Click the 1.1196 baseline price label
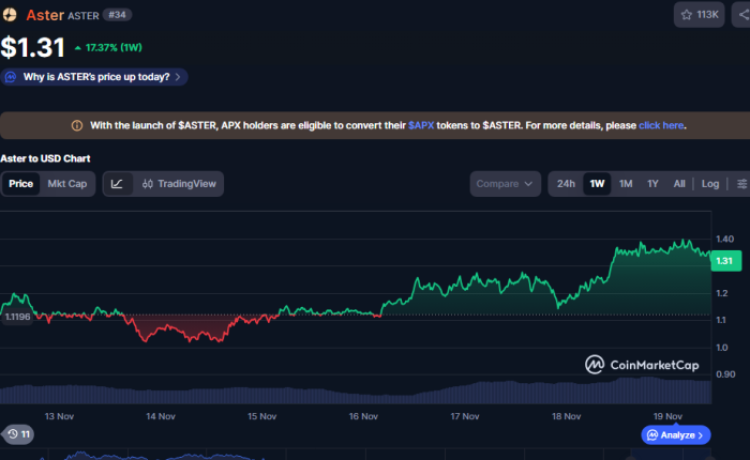The width and height of the screenshot is (750, 460). pos(17,317)
